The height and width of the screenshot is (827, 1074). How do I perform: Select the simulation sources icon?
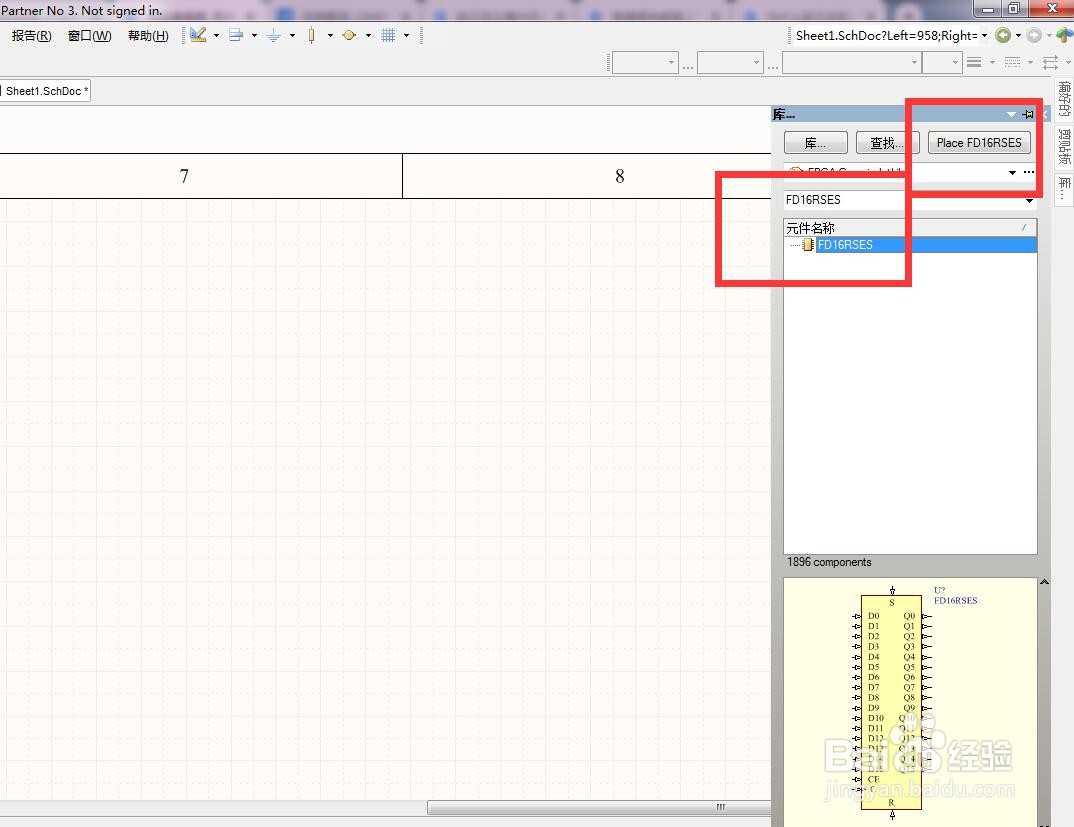[x=349, y=35]
